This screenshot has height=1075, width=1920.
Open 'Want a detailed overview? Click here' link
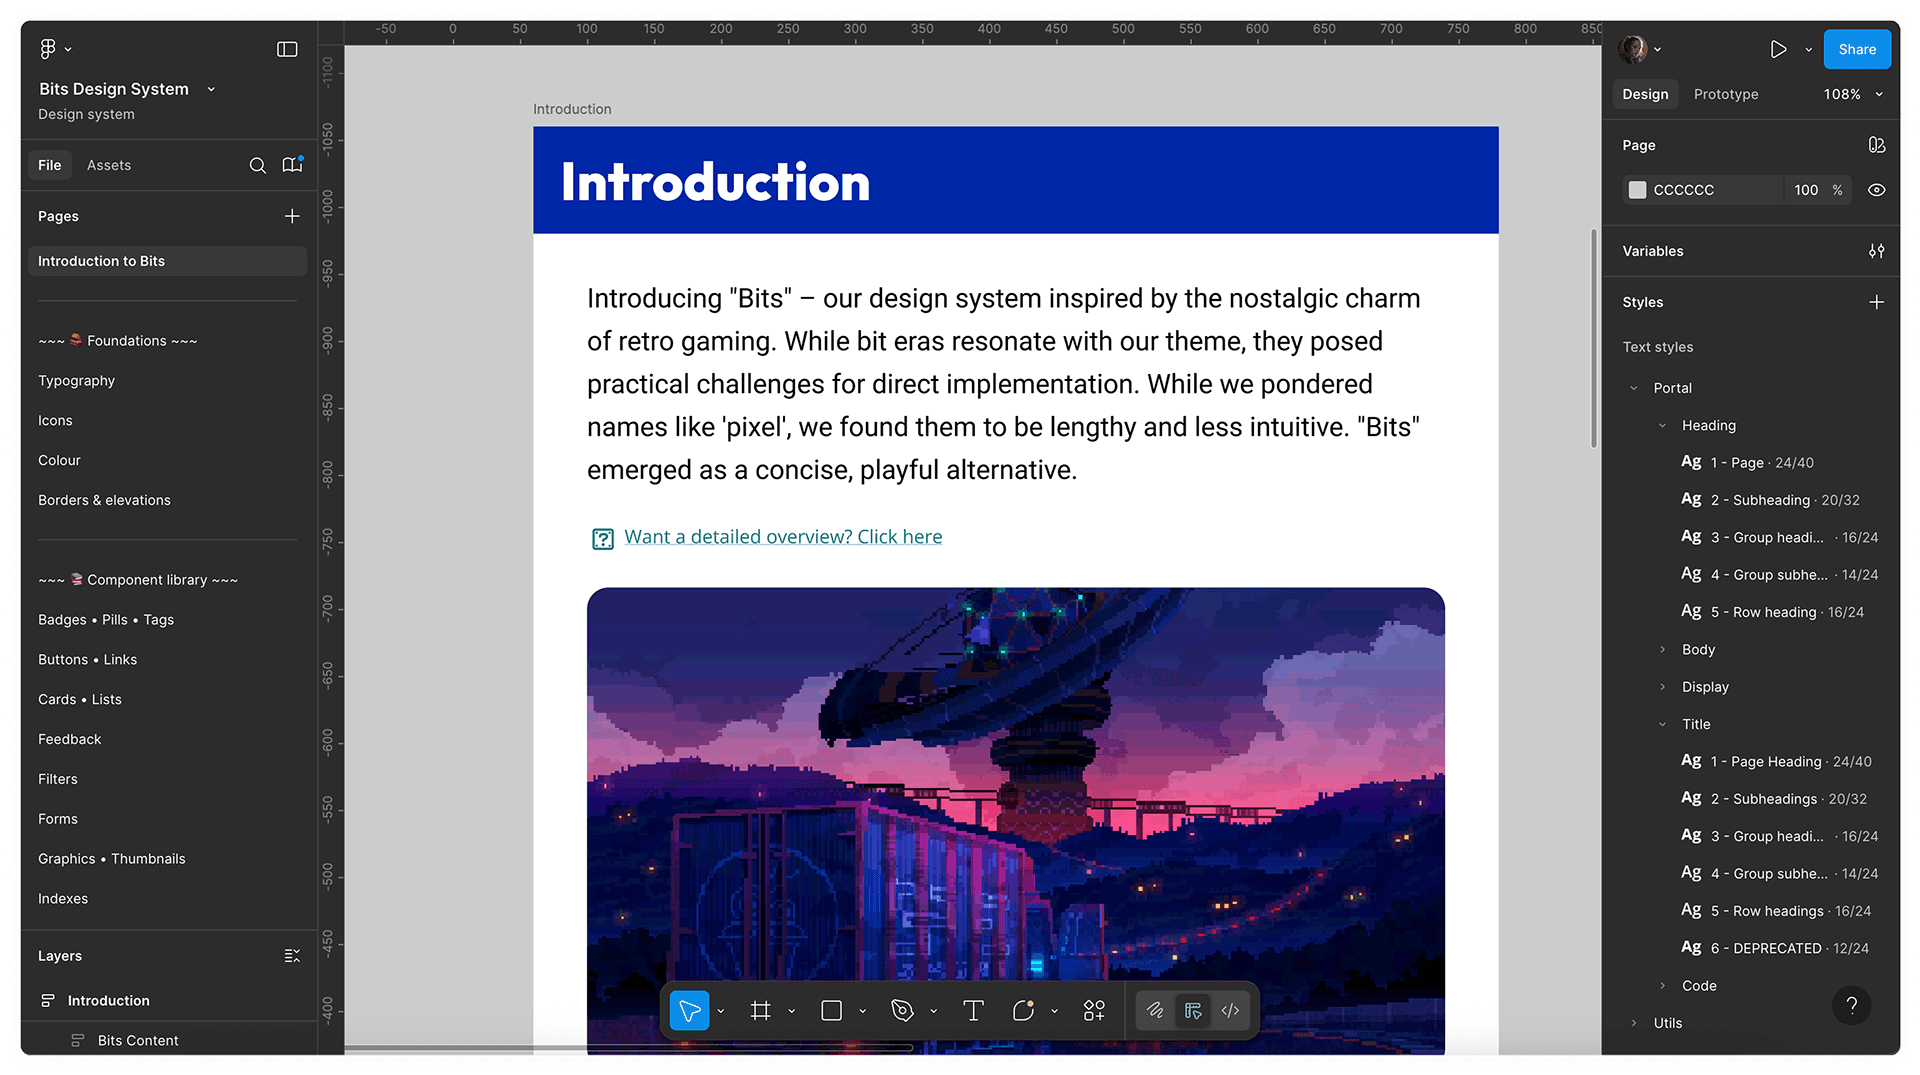[783, 537]
